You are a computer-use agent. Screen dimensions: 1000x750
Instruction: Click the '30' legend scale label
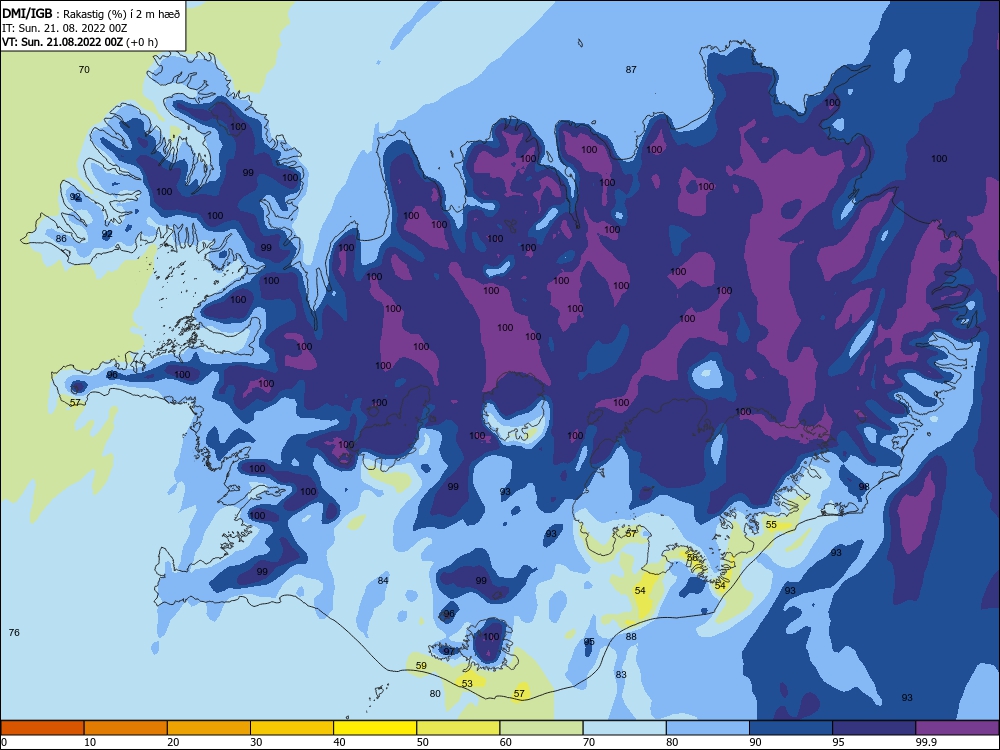click(256, 742)
